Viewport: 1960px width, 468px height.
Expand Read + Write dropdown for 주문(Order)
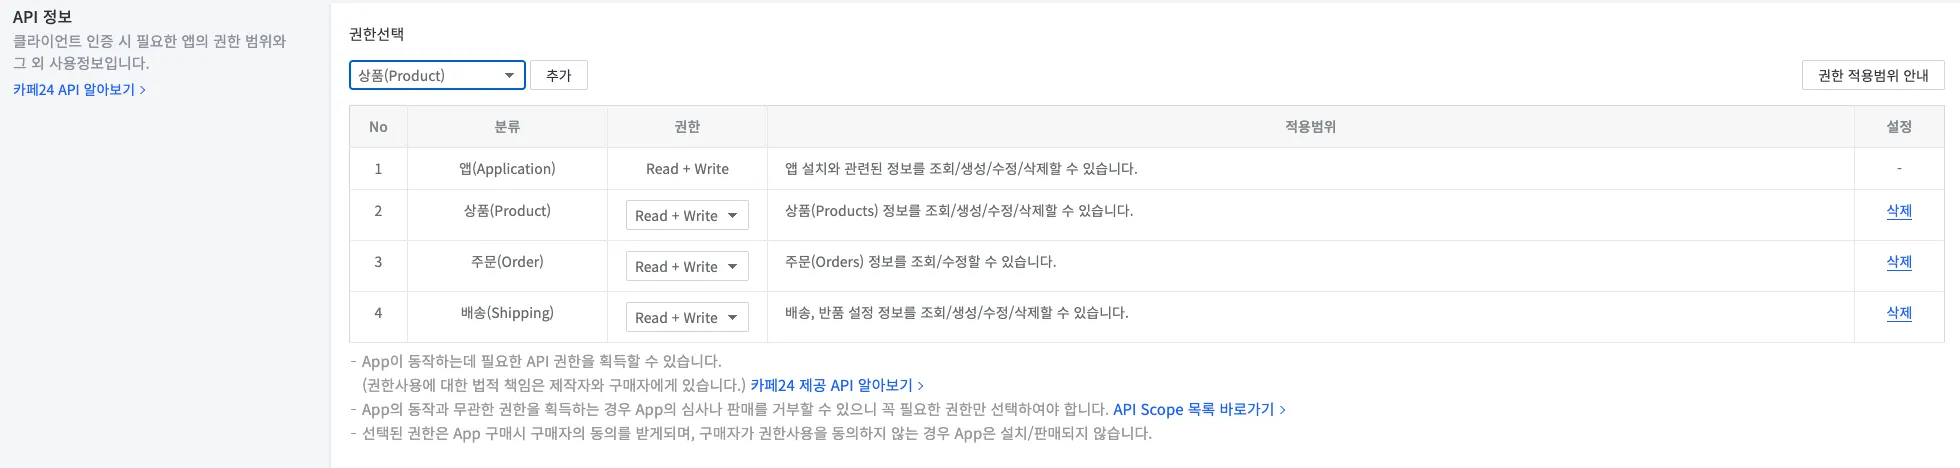click(687, 266)
